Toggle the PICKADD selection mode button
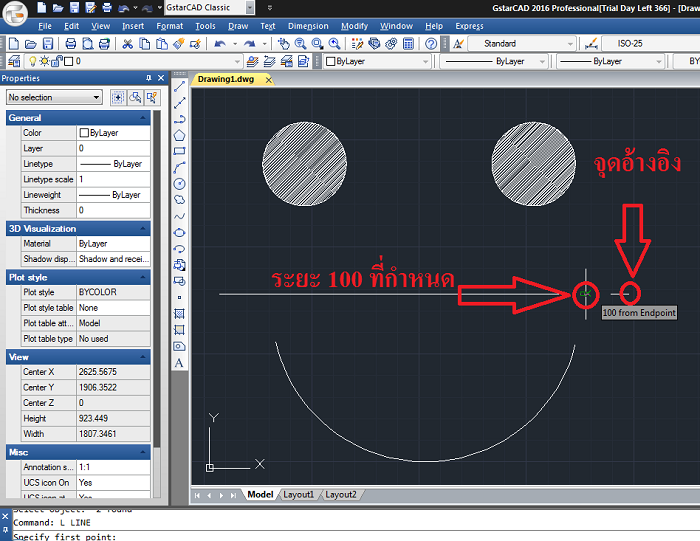This screenshot has width=700, height=541. click(118, 97)
